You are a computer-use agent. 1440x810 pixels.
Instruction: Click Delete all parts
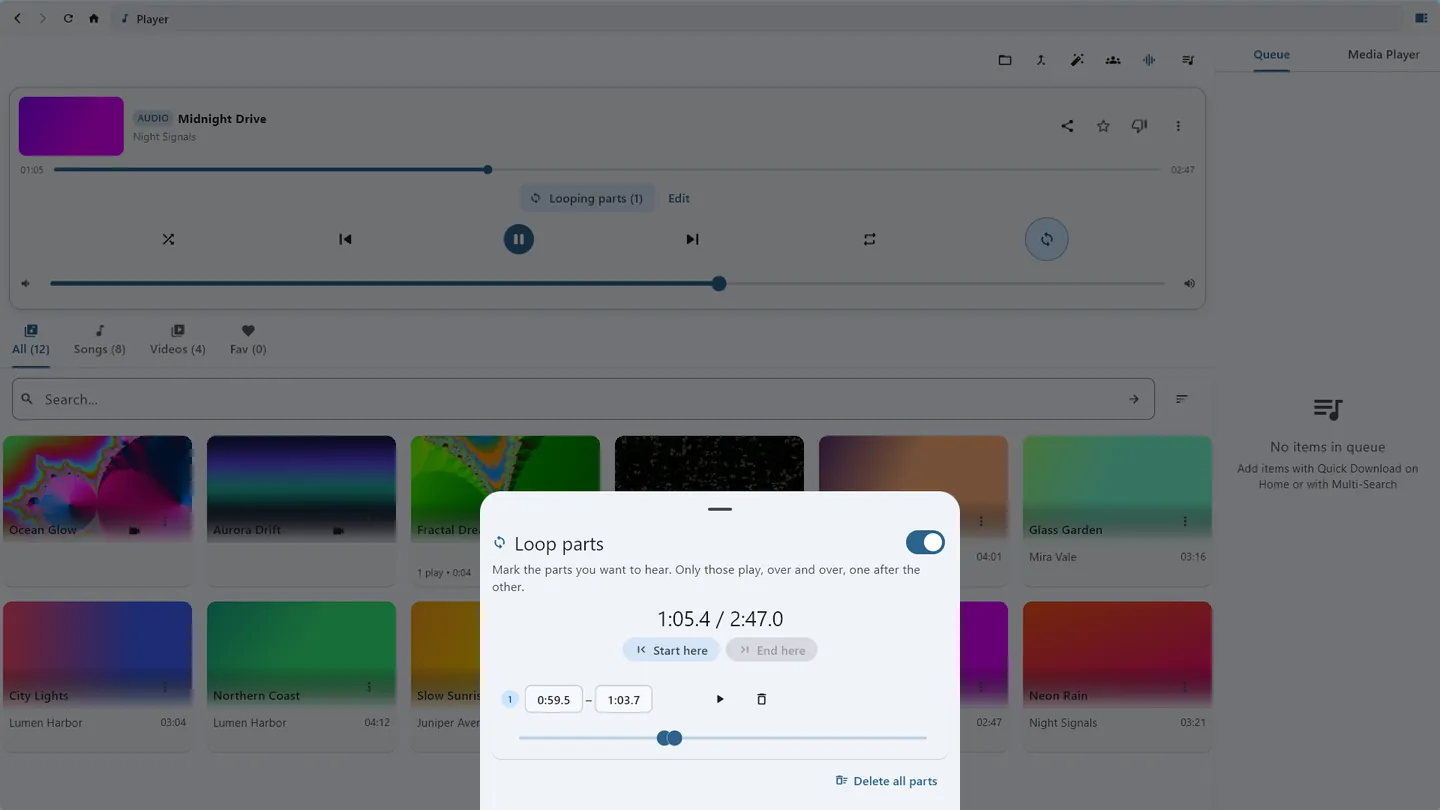[886, 781]
